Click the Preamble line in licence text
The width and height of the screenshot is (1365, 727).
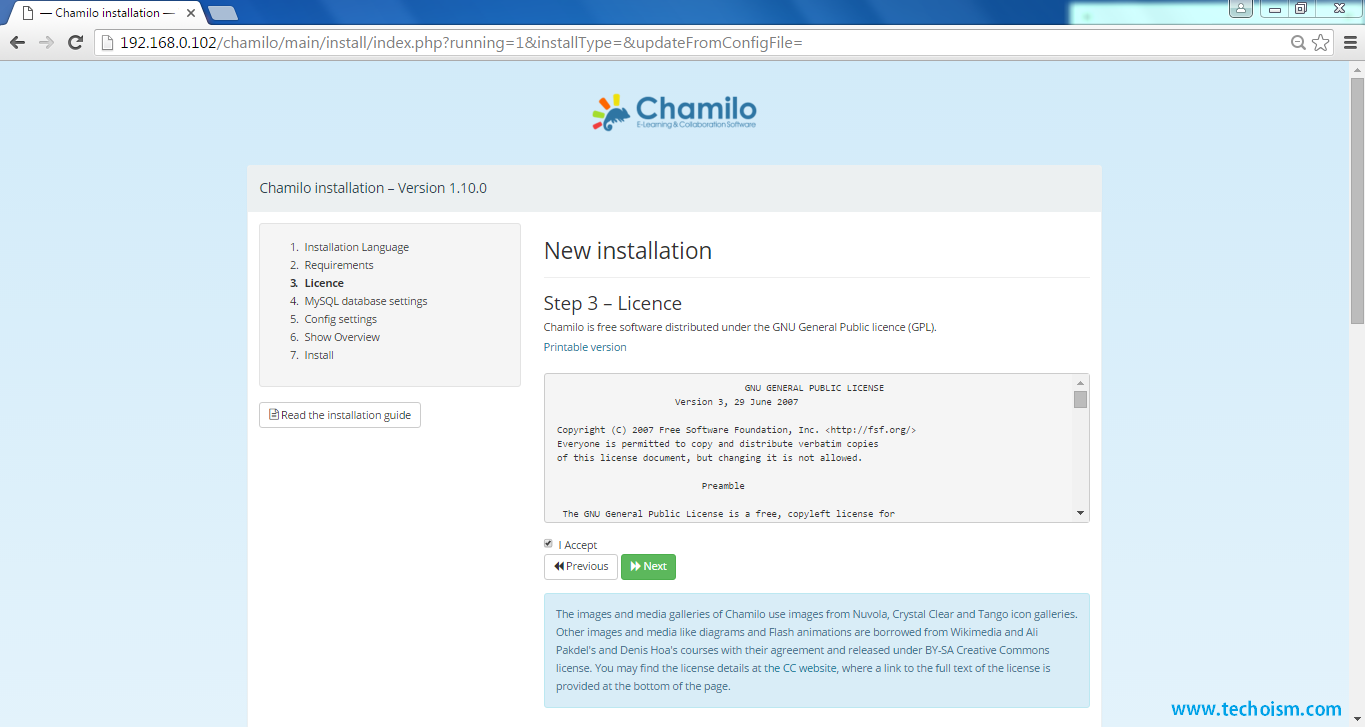(723, 486)
